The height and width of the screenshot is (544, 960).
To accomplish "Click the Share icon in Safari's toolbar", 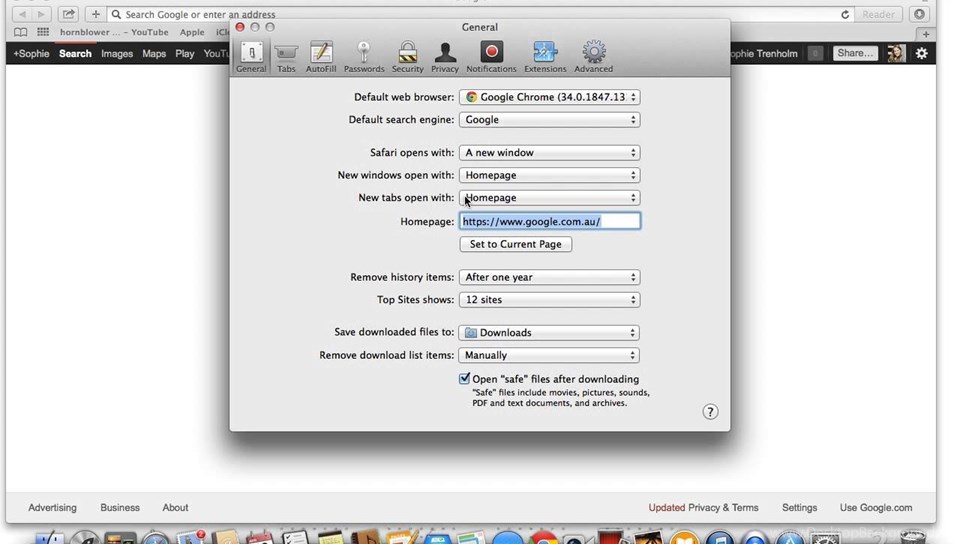I will click(x=69, y=14).
